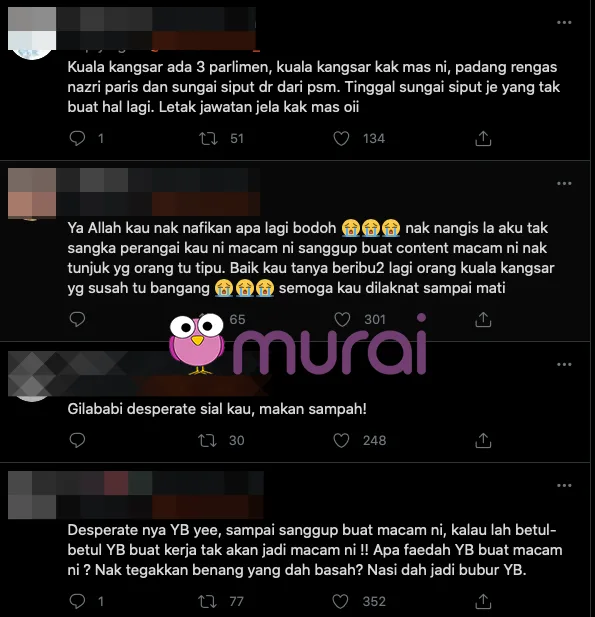Like the tweet with 248 likes
The width and height of the screenshot is (595, 617).
(x=341, y=440)
